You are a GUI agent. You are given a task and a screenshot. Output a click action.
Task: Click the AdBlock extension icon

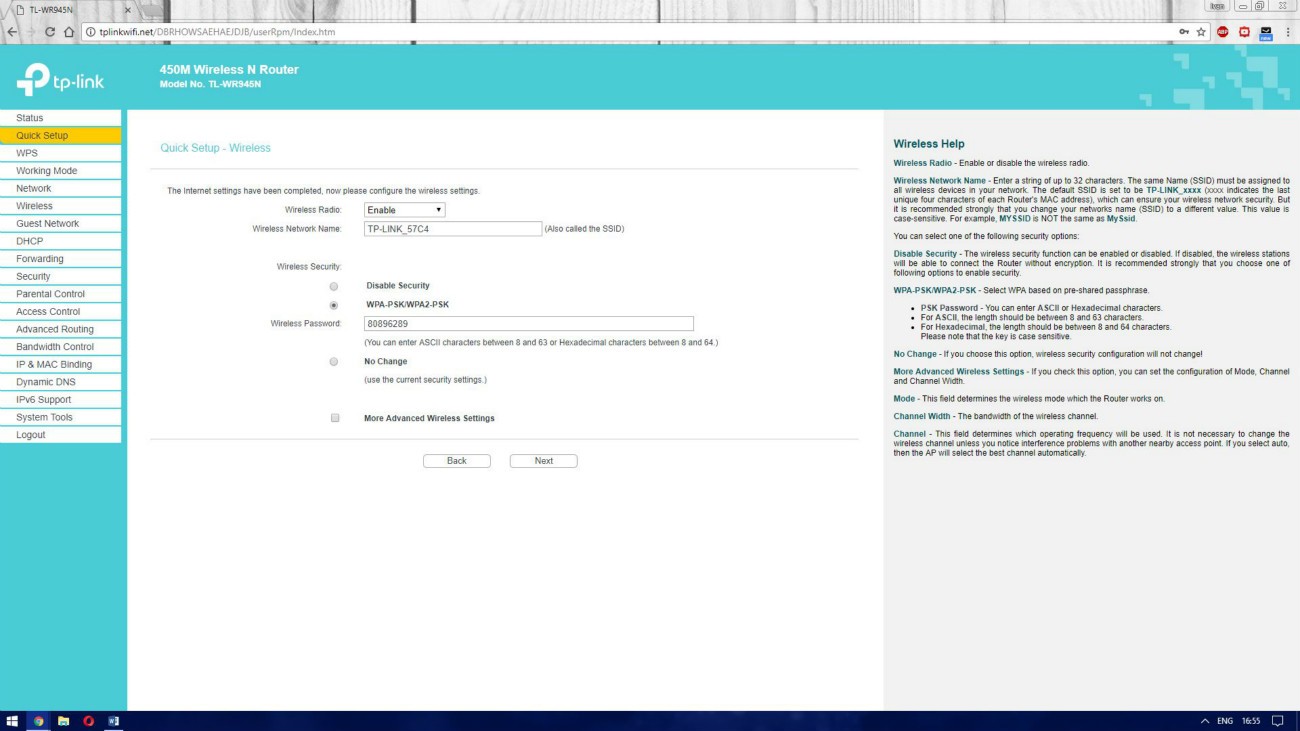point(1223,32)
